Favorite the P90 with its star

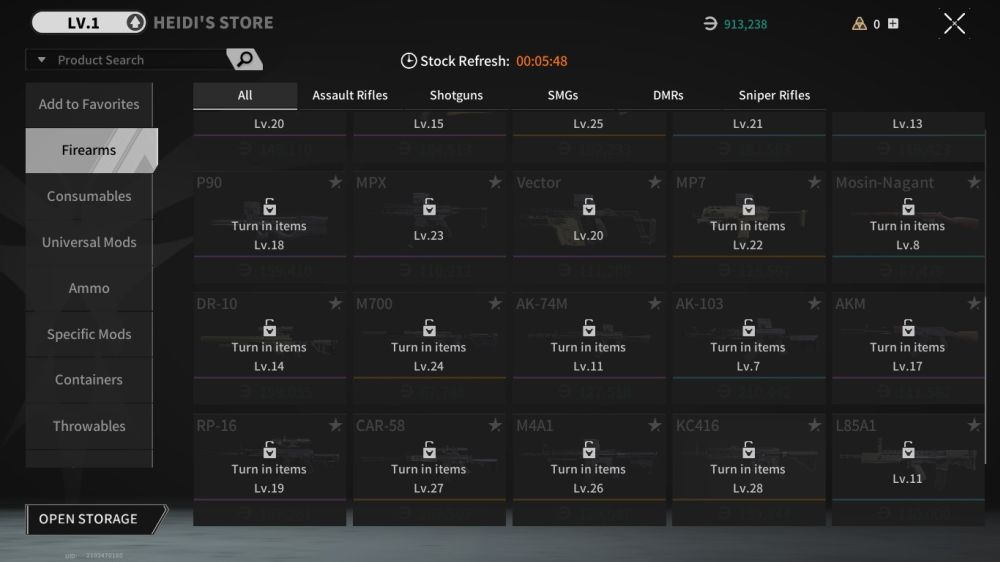[335, 182]
